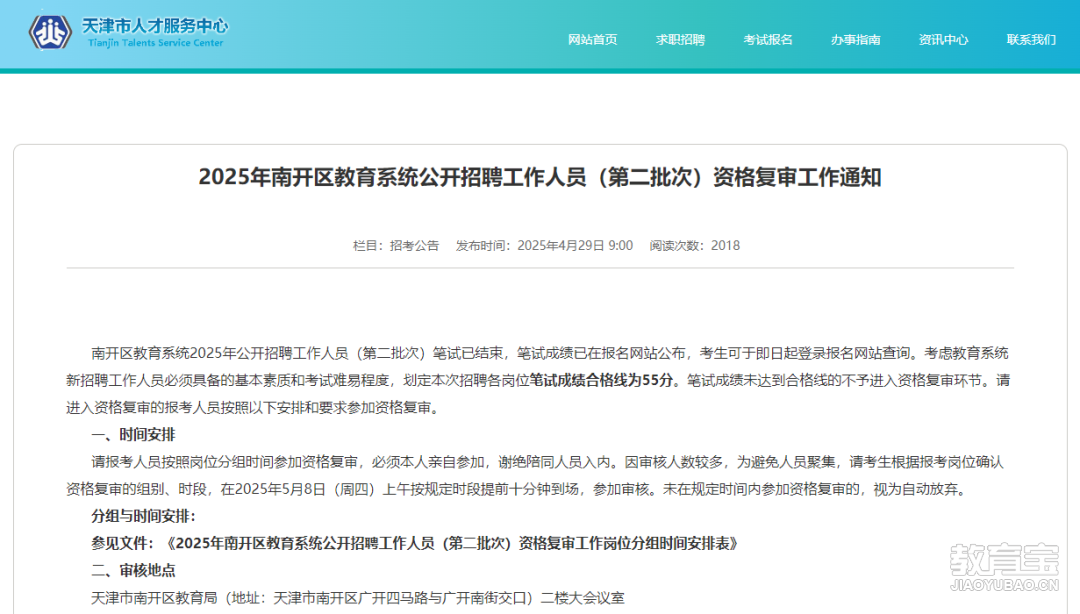Open the 求职招聘 menu item

coord(680,40)
